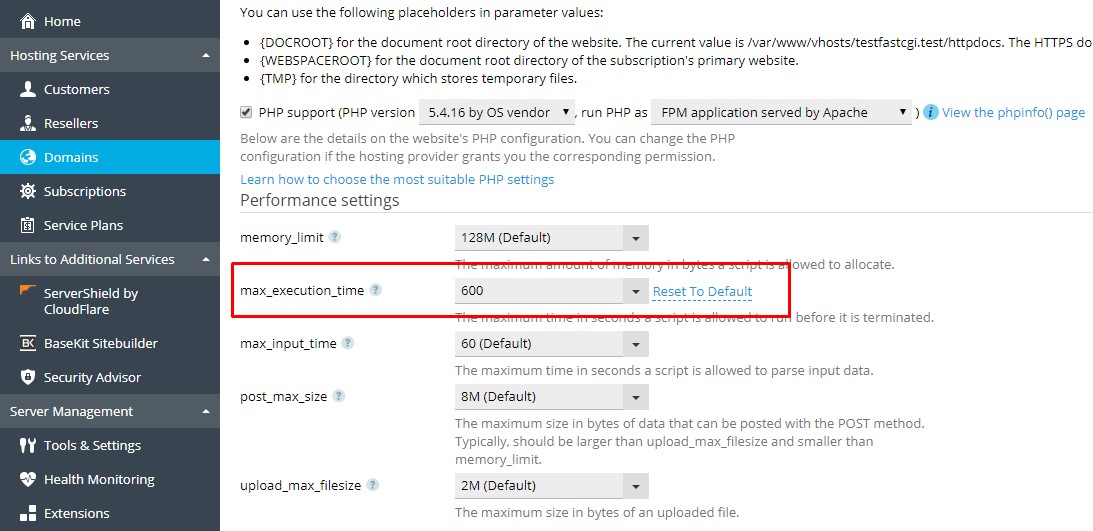The width and height of the screenshot is (1093, 531).
Task: Click the Health Monitoring heart icon
Action: point(27,479)
